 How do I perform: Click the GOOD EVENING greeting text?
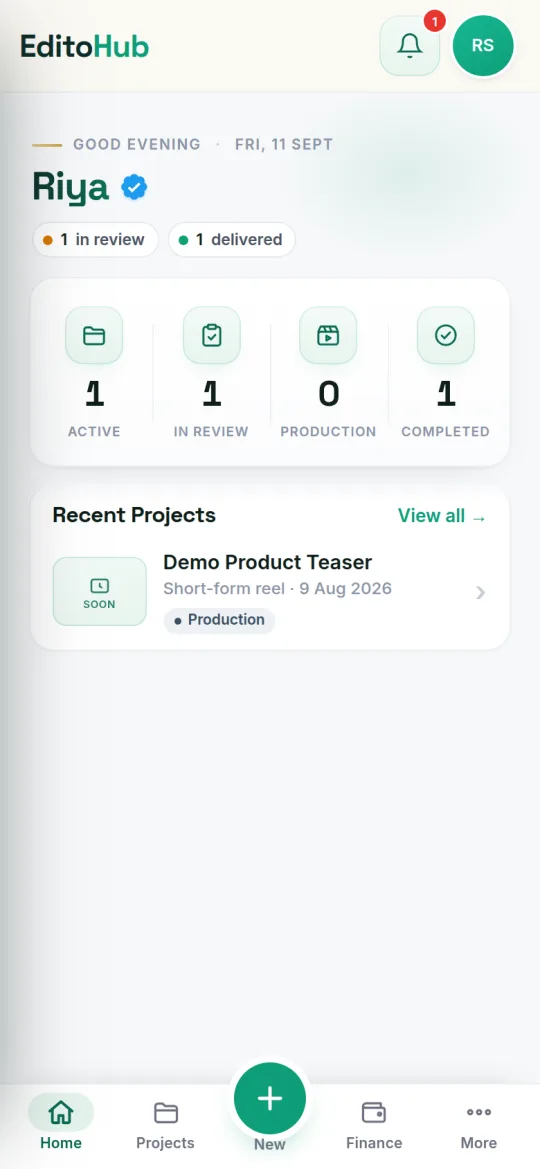(136, 144)
